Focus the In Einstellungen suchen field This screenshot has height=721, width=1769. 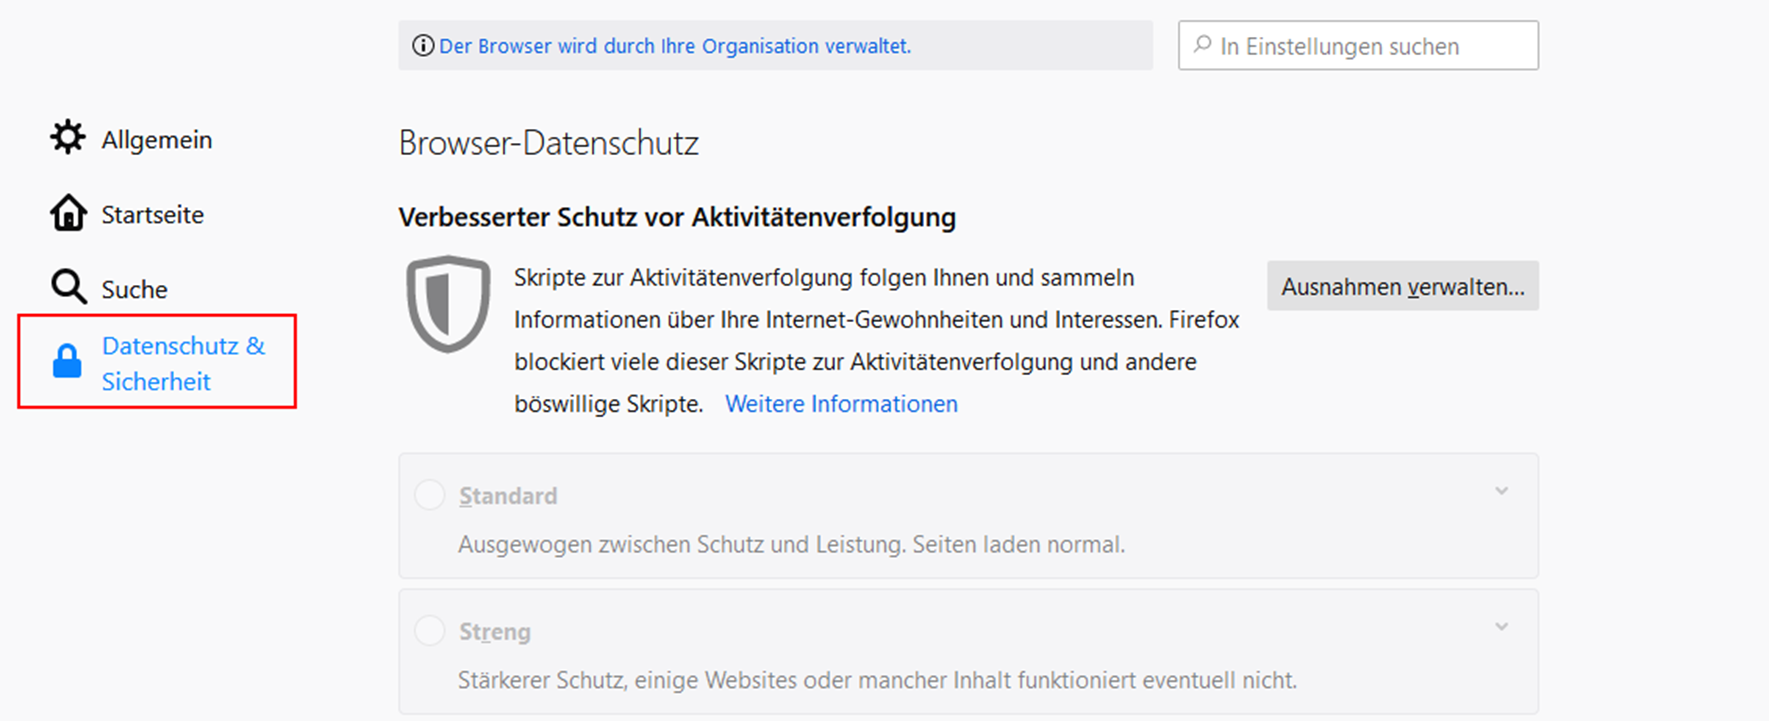point(1370,46)
